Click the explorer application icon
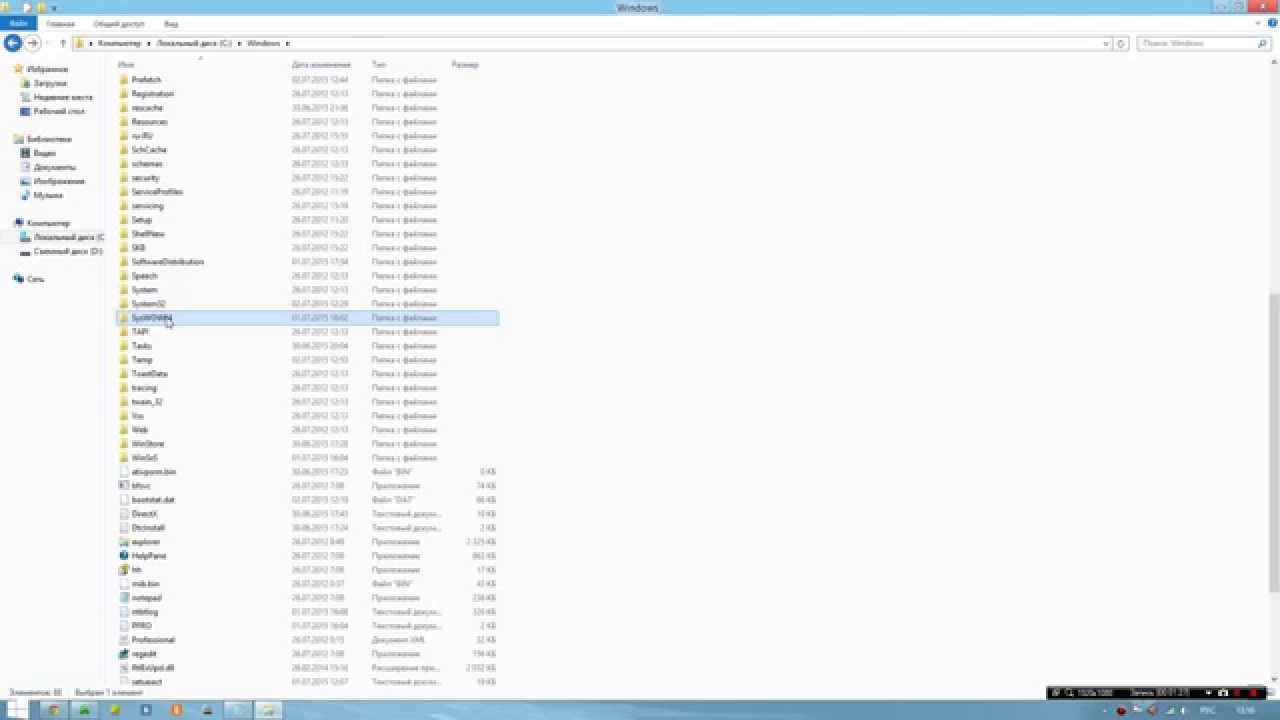 pyautogui.click(x=124, y=542)
